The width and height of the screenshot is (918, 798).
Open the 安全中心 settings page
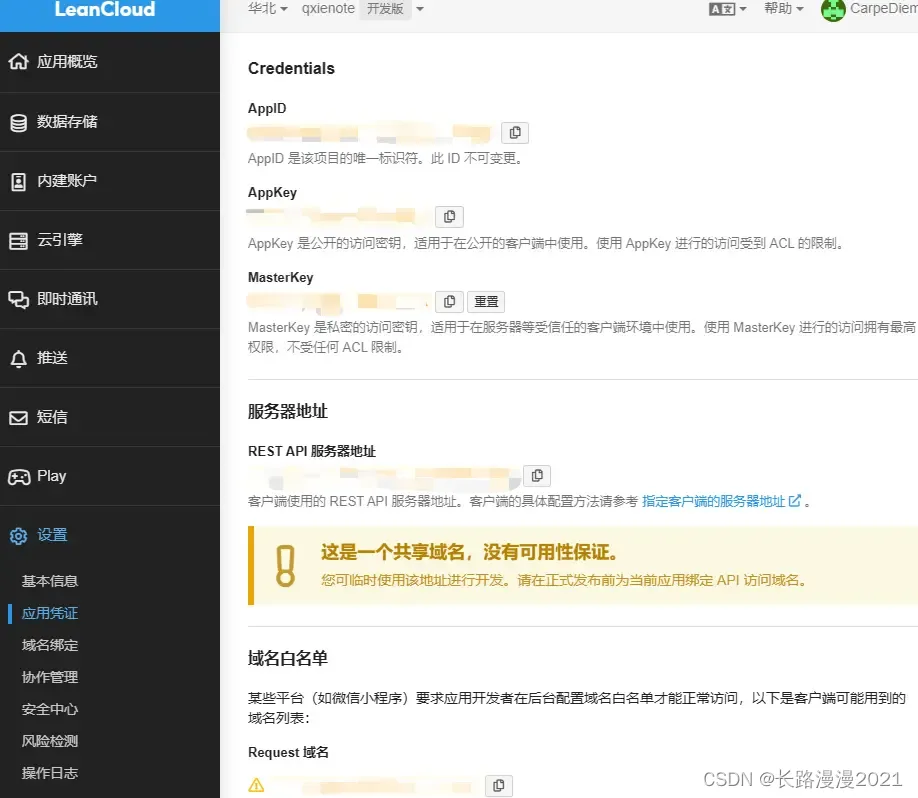click(50, 709)
